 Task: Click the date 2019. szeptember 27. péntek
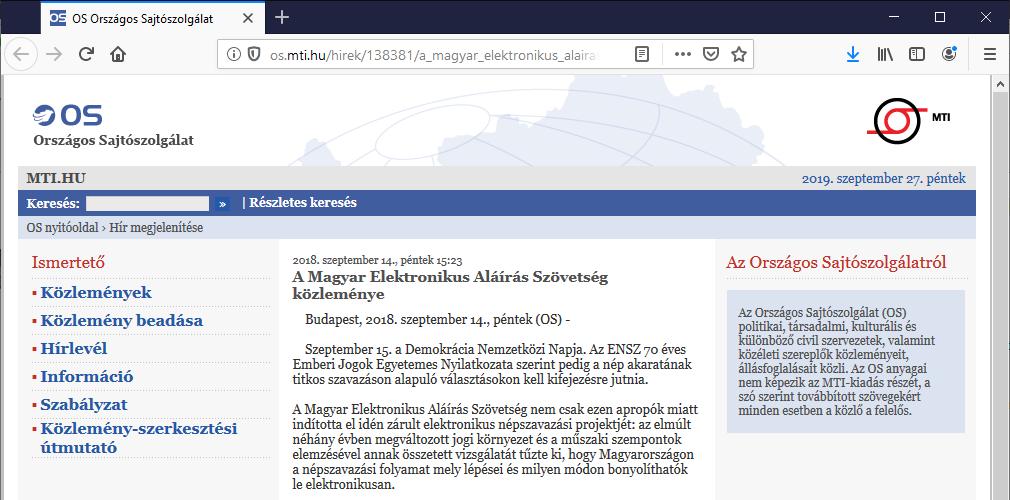884,178
